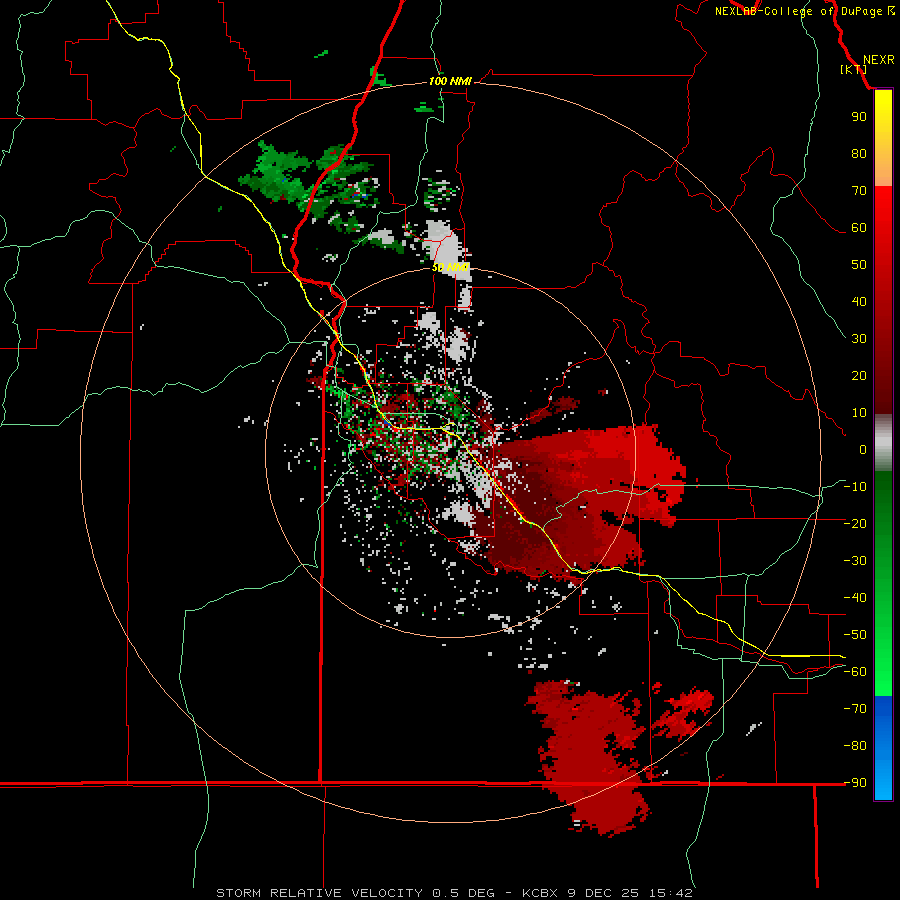Screen dimensions: 900x900
Task: Click the 0 value on the velocity scale
Action: [863, 449]
